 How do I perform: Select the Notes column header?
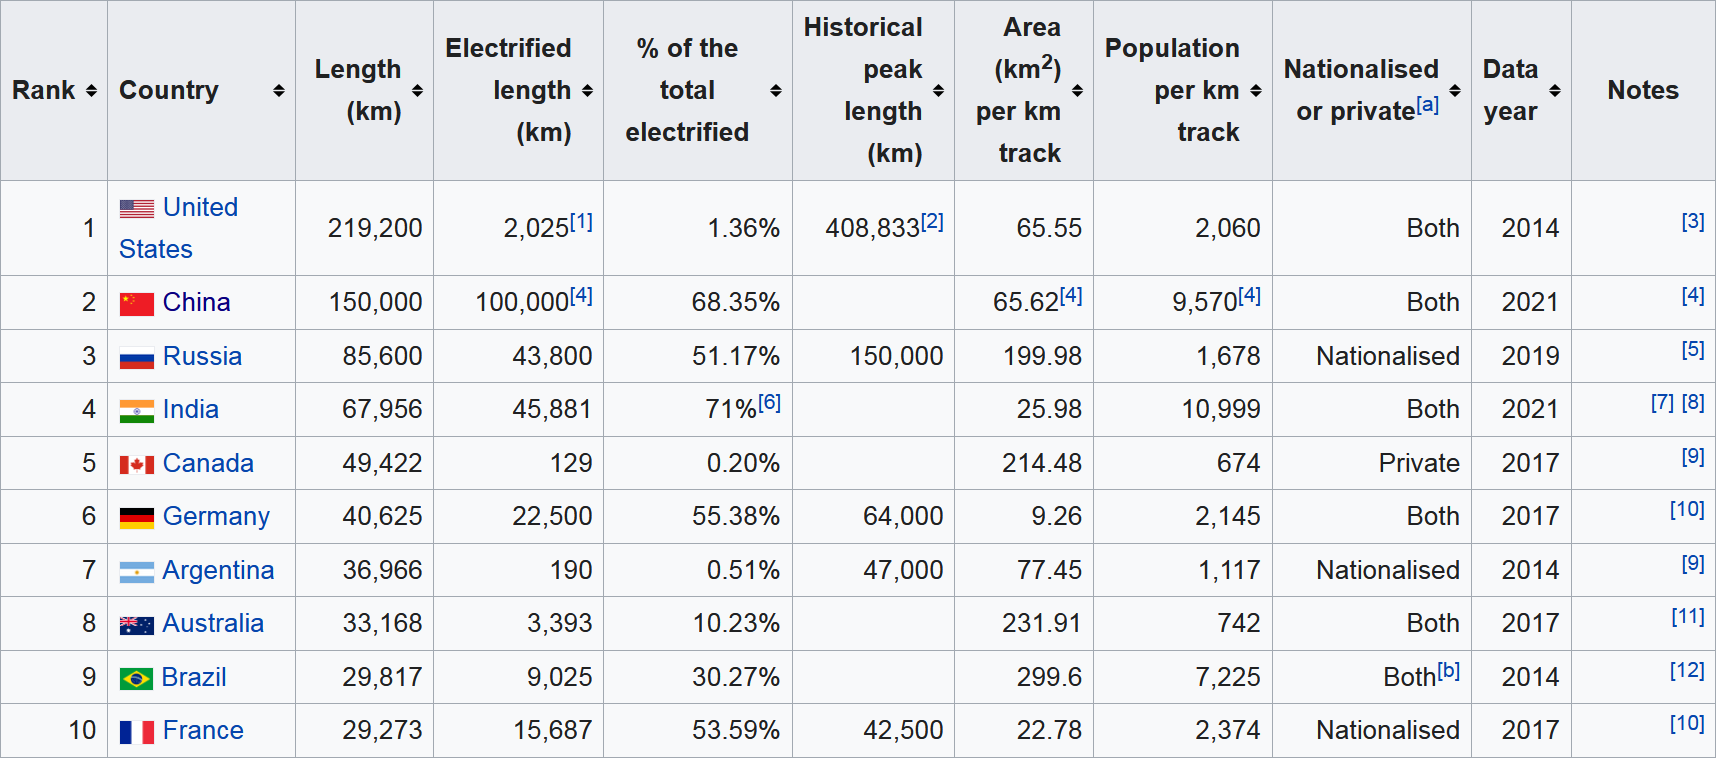coord(1643,90)
